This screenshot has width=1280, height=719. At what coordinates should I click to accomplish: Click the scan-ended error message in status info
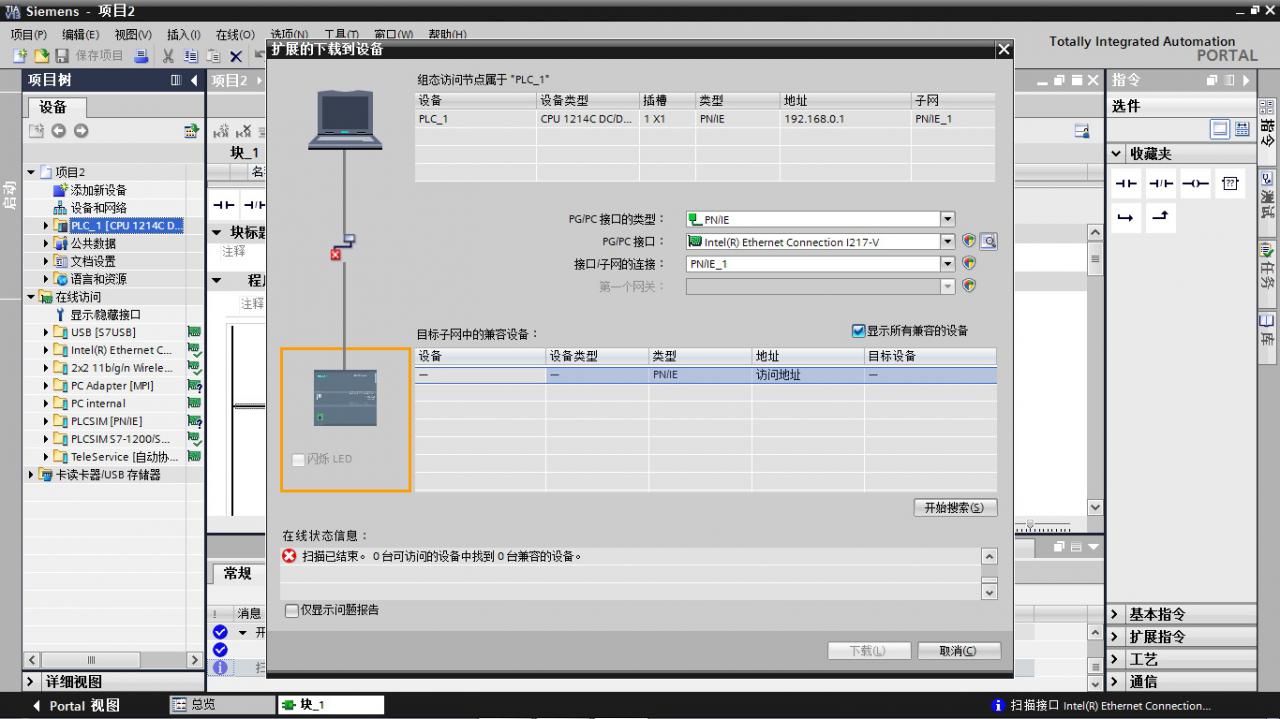tap(441, 556)
